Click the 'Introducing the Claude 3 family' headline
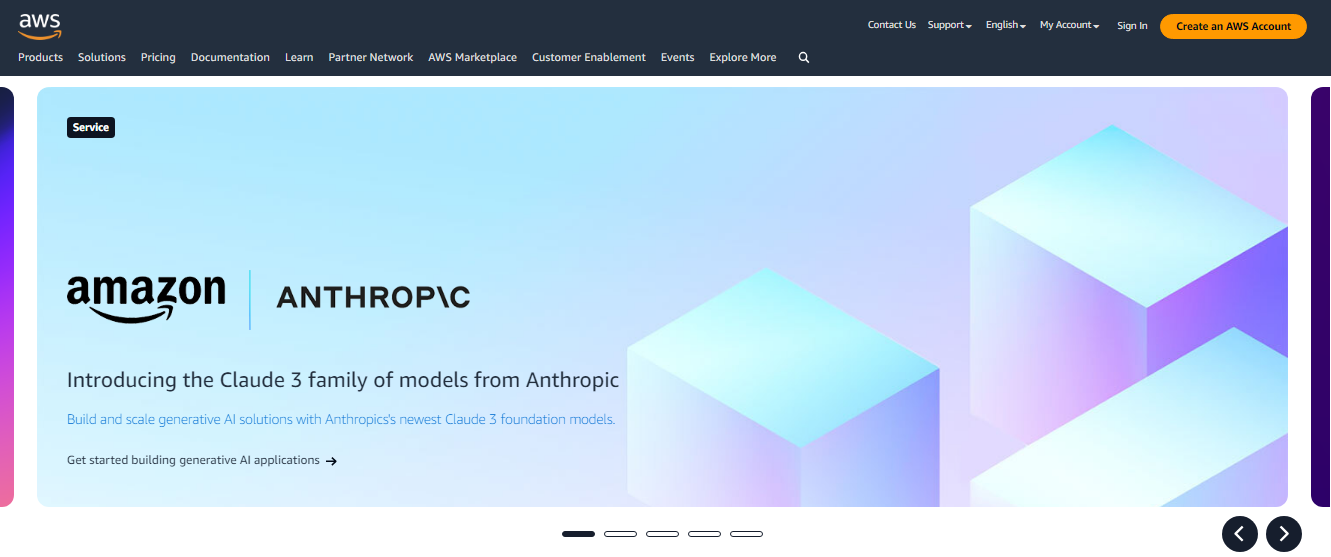This screenshot has height=557, width=1331. (343, 380)
